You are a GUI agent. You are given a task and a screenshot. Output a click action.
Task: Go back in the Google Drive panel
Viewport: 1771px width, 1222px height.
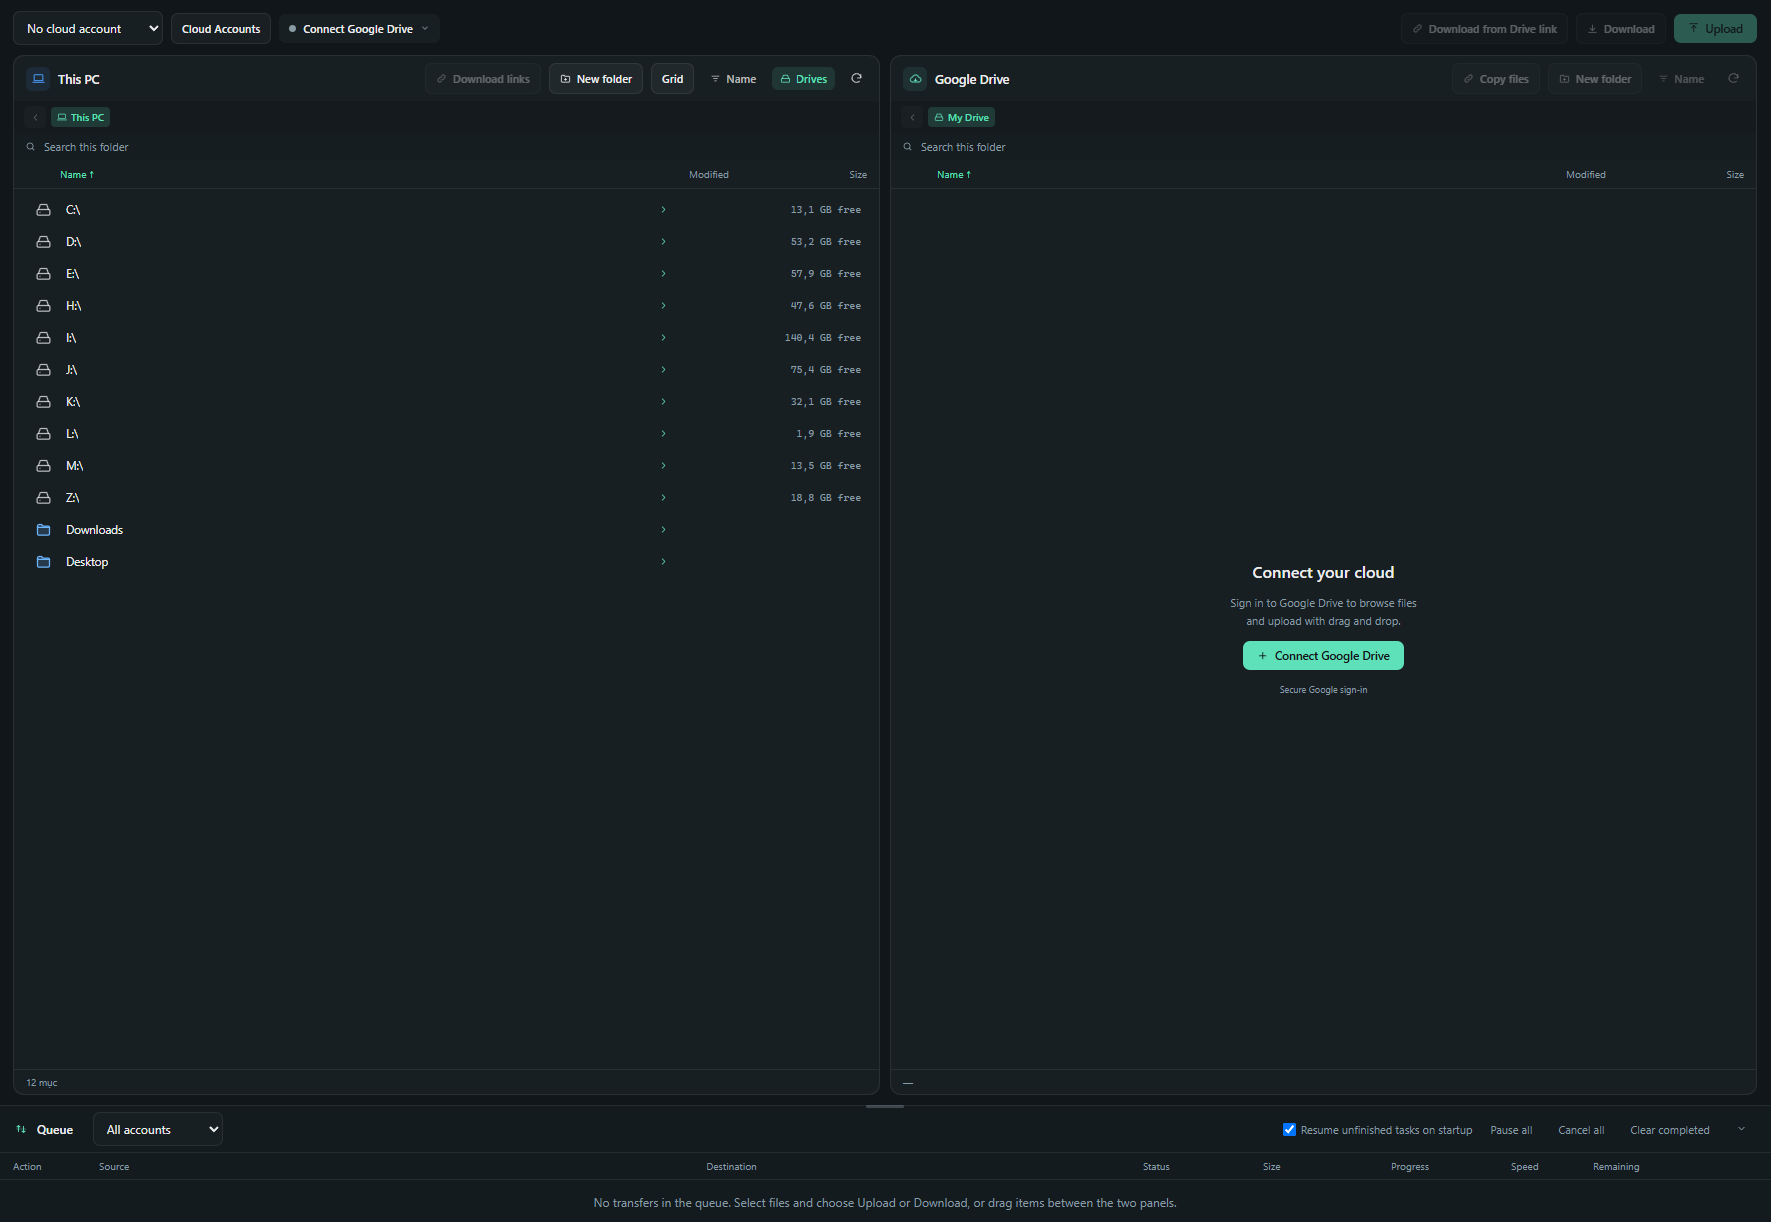(912, 117)
